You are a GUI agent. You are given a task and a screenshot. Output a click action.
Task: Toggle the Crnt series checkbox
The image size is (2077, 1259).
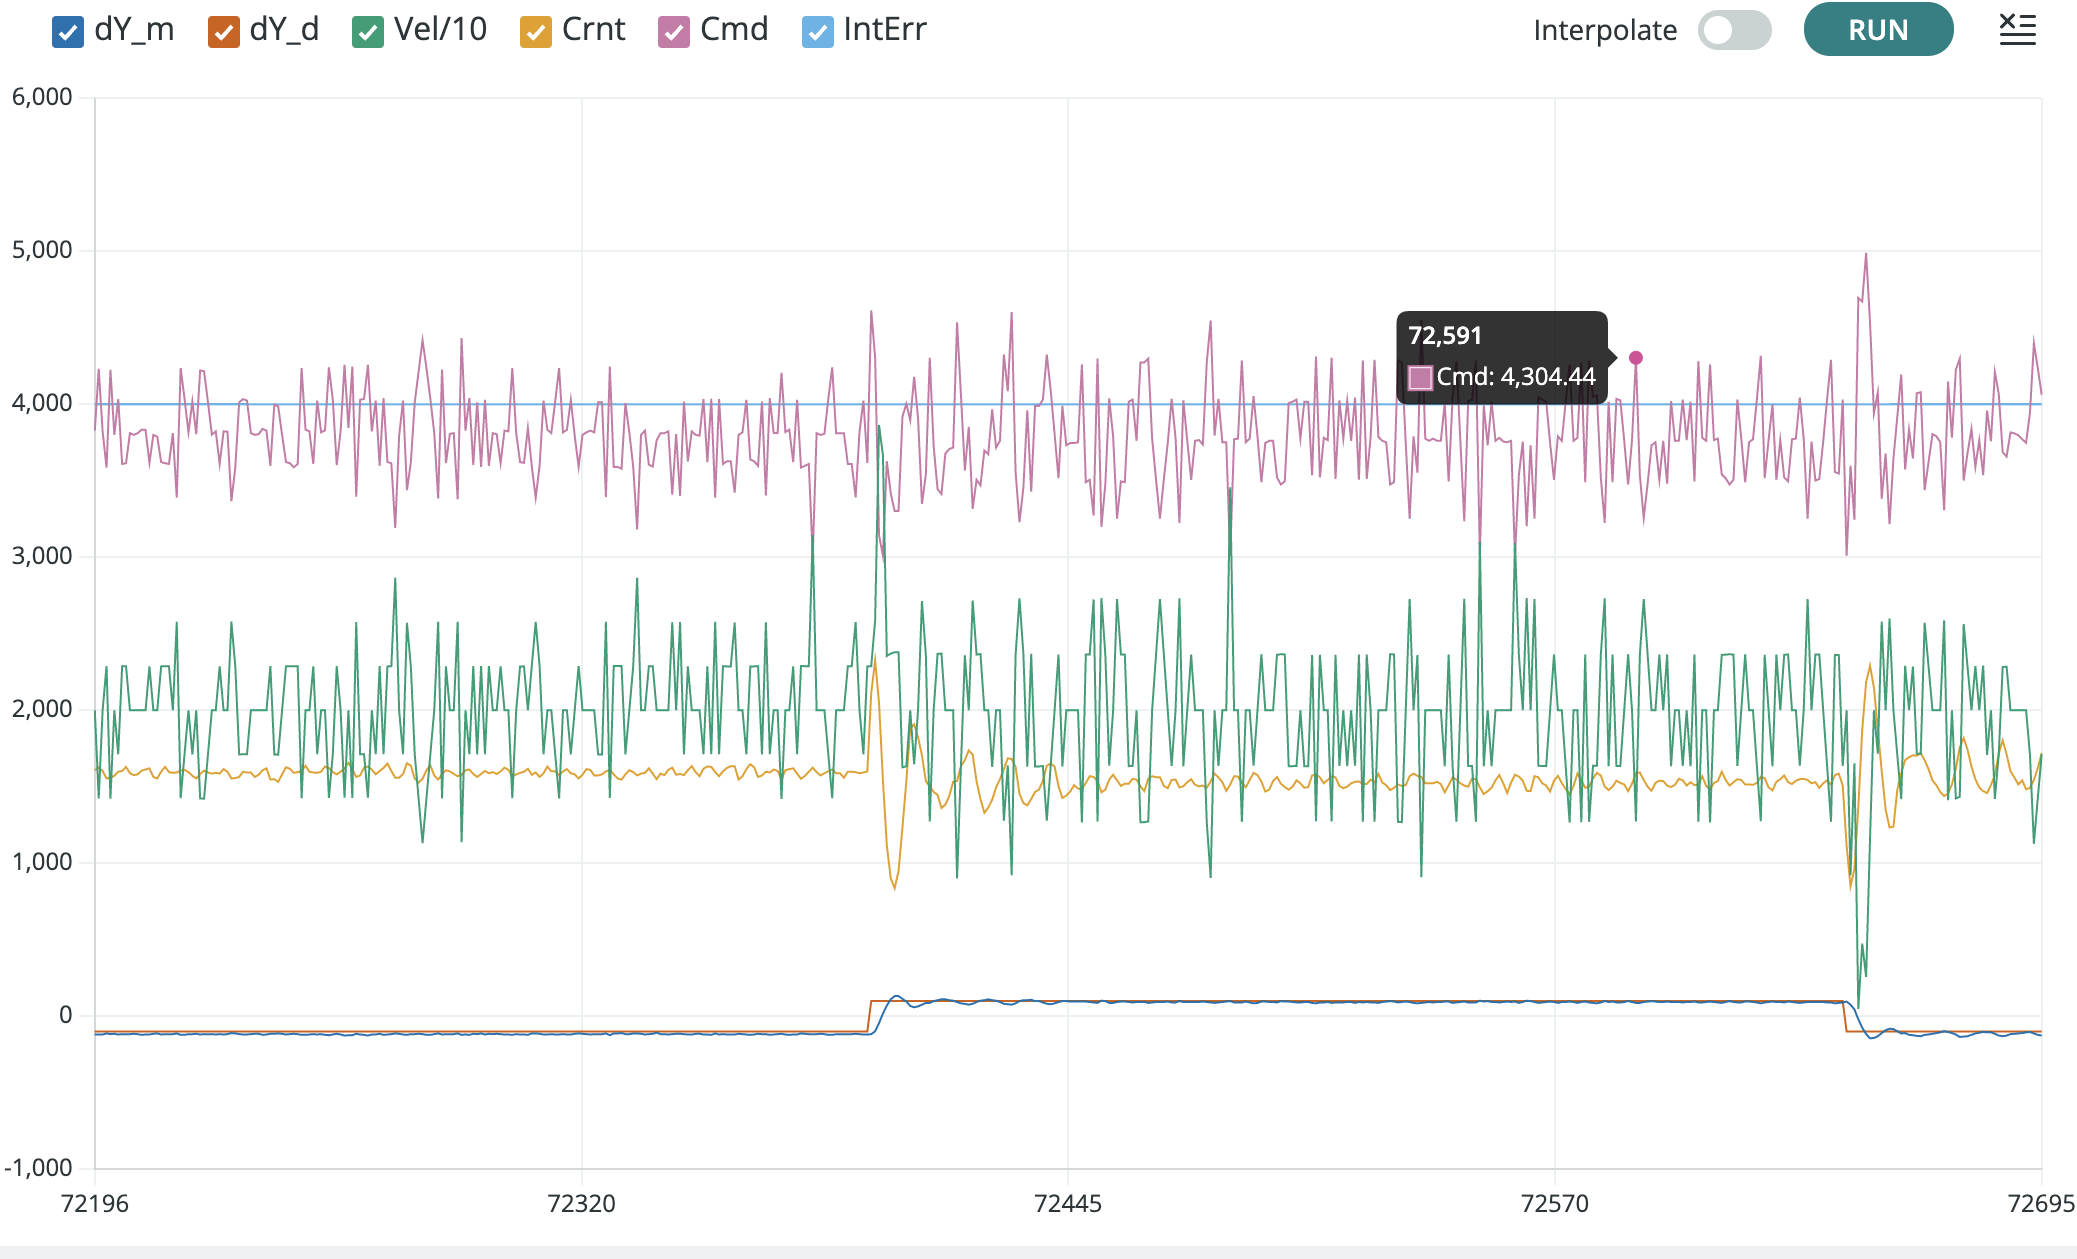click(536, 32)
